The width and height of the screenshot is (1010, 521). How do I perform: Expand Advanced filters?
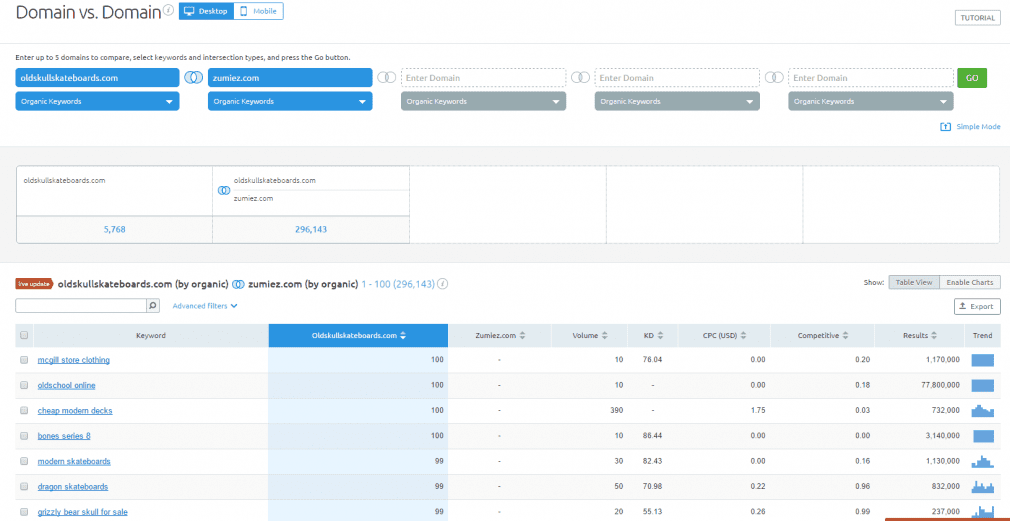click(x=205, y=306)
